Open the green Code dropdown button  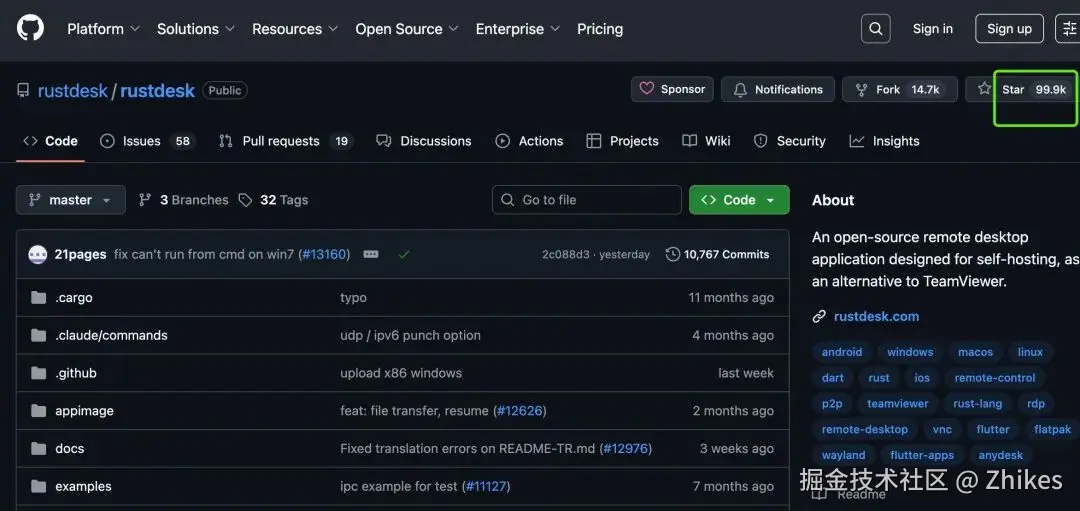739,200
